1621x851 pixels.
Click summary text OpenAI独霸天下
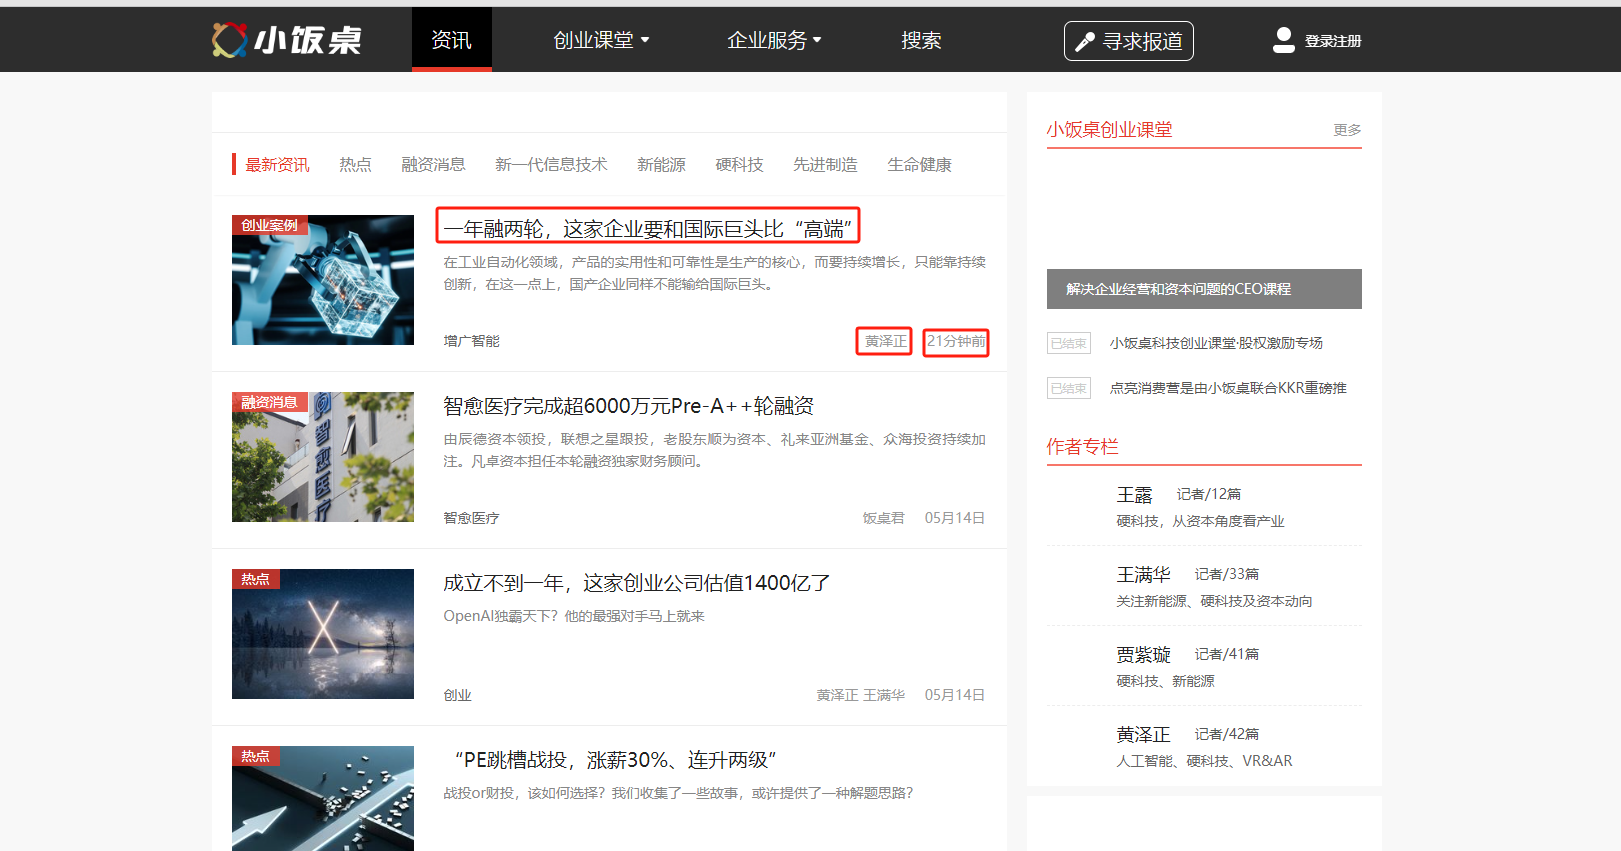[x=574, y=616]
